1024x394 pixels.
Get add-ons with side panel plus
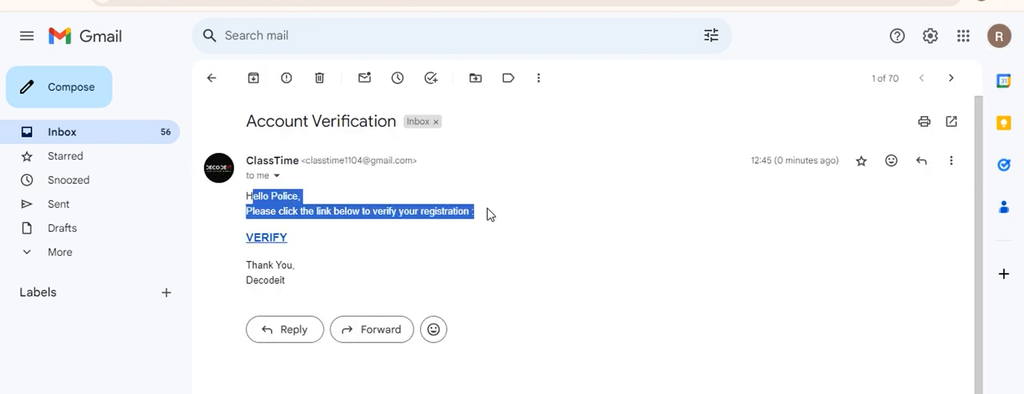point(1004,274)
